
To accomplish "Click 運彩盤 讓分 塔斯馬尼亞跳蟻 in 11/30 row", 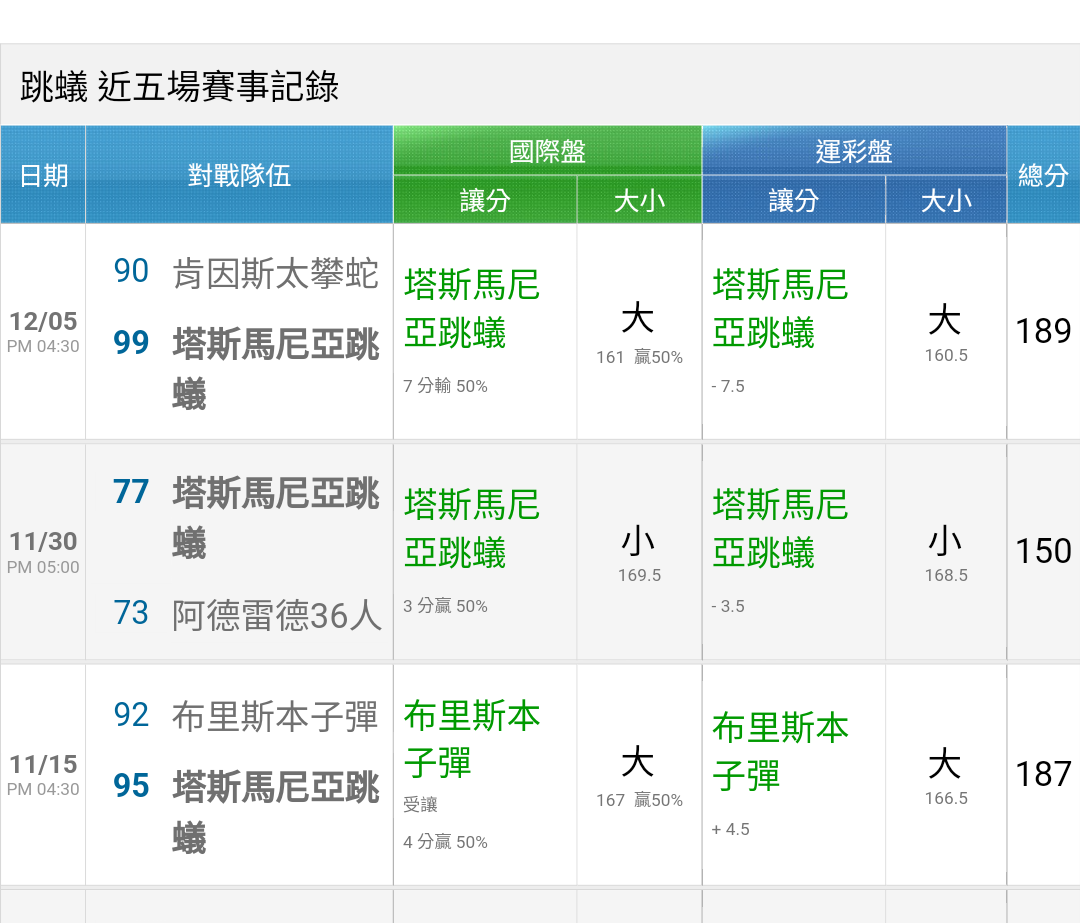I will (780, 529).
